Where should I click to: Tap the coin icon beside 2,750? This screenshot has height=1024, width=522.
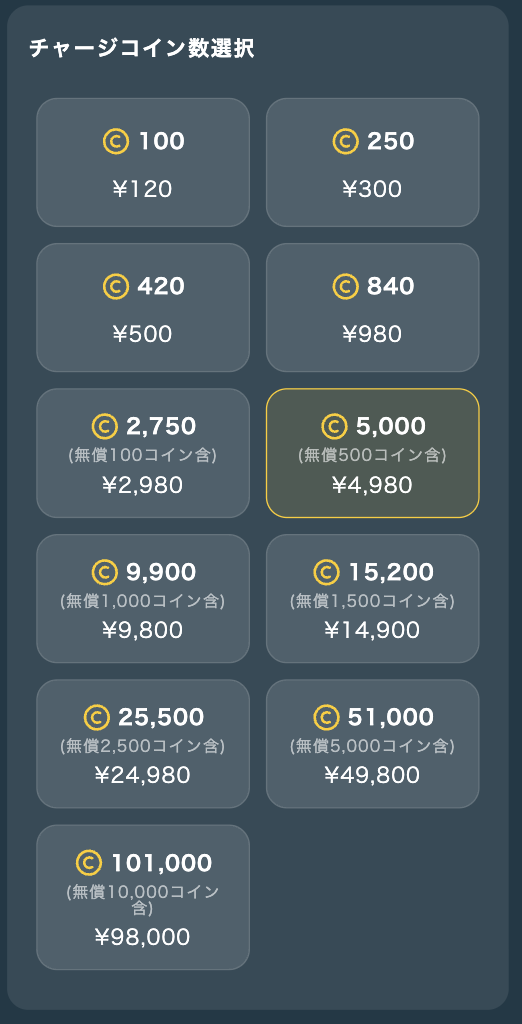[105, 426]
